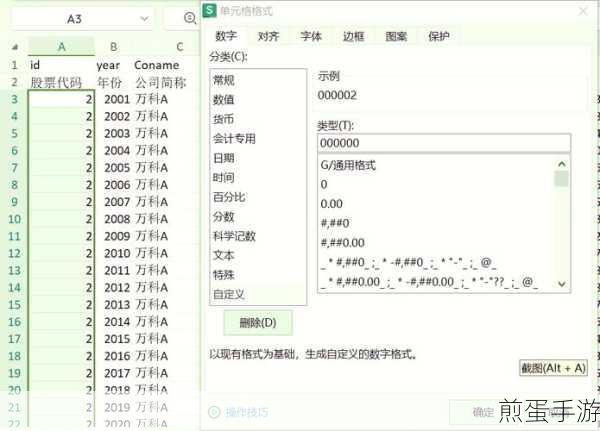Click the zoom magnifier icon beside Name Box
The width and height of the screenshot is (600, 431).
point(190,18)
